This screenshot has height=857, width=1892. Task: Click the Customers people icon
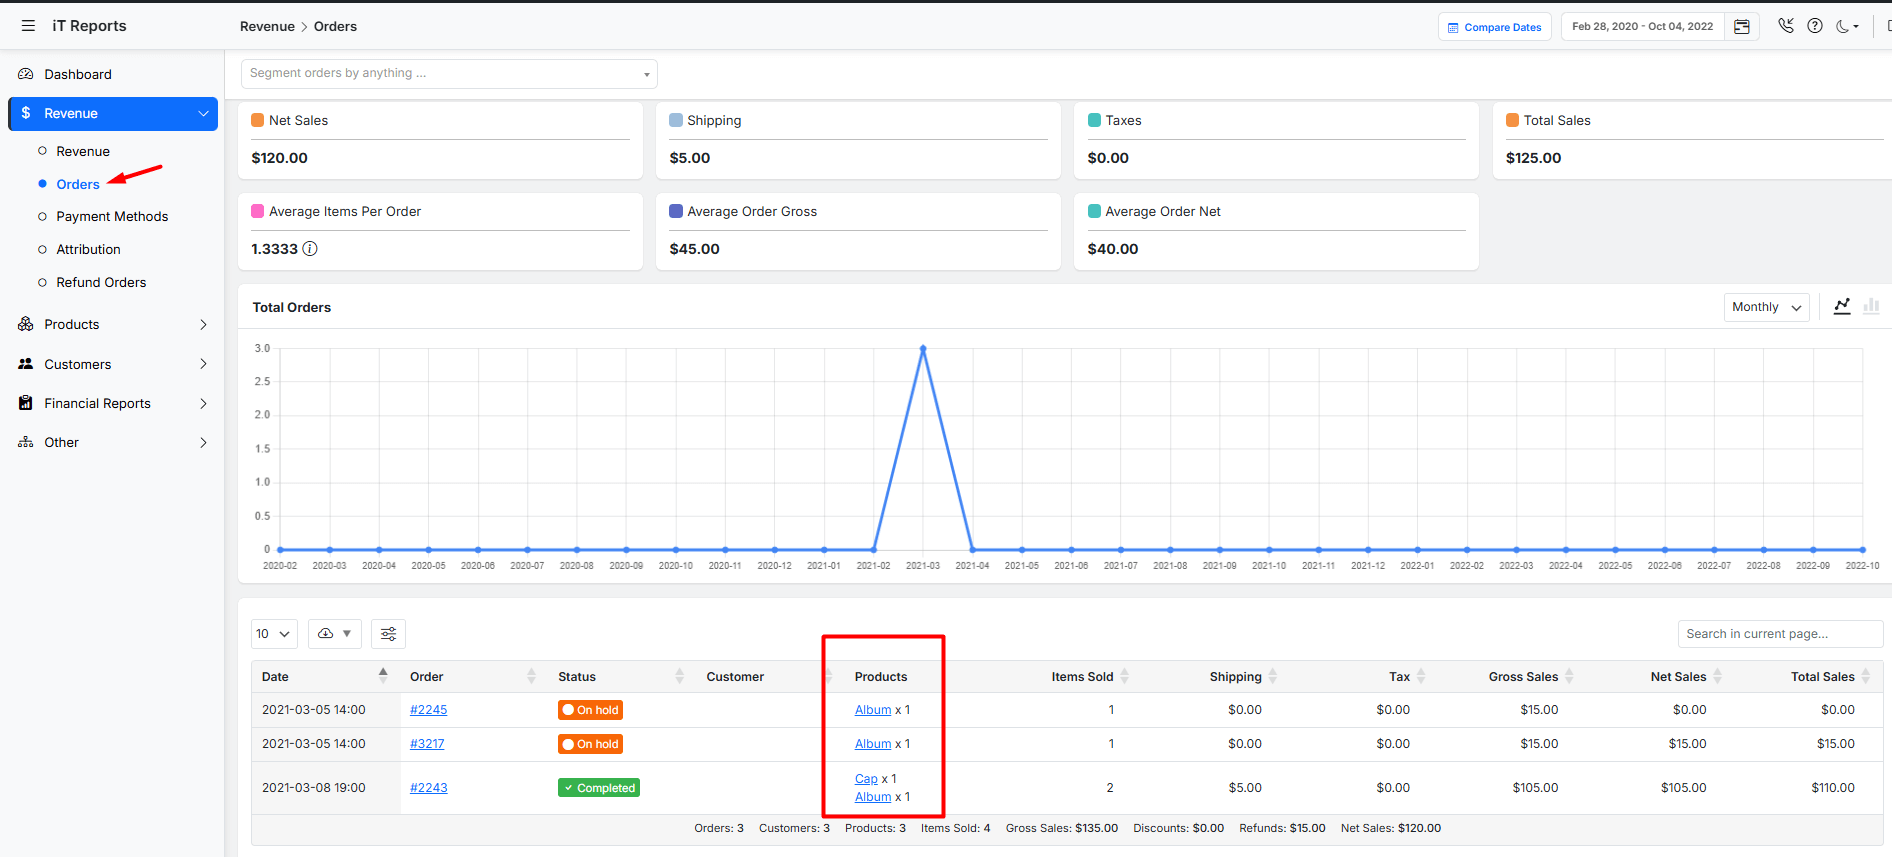coord(26,364)
